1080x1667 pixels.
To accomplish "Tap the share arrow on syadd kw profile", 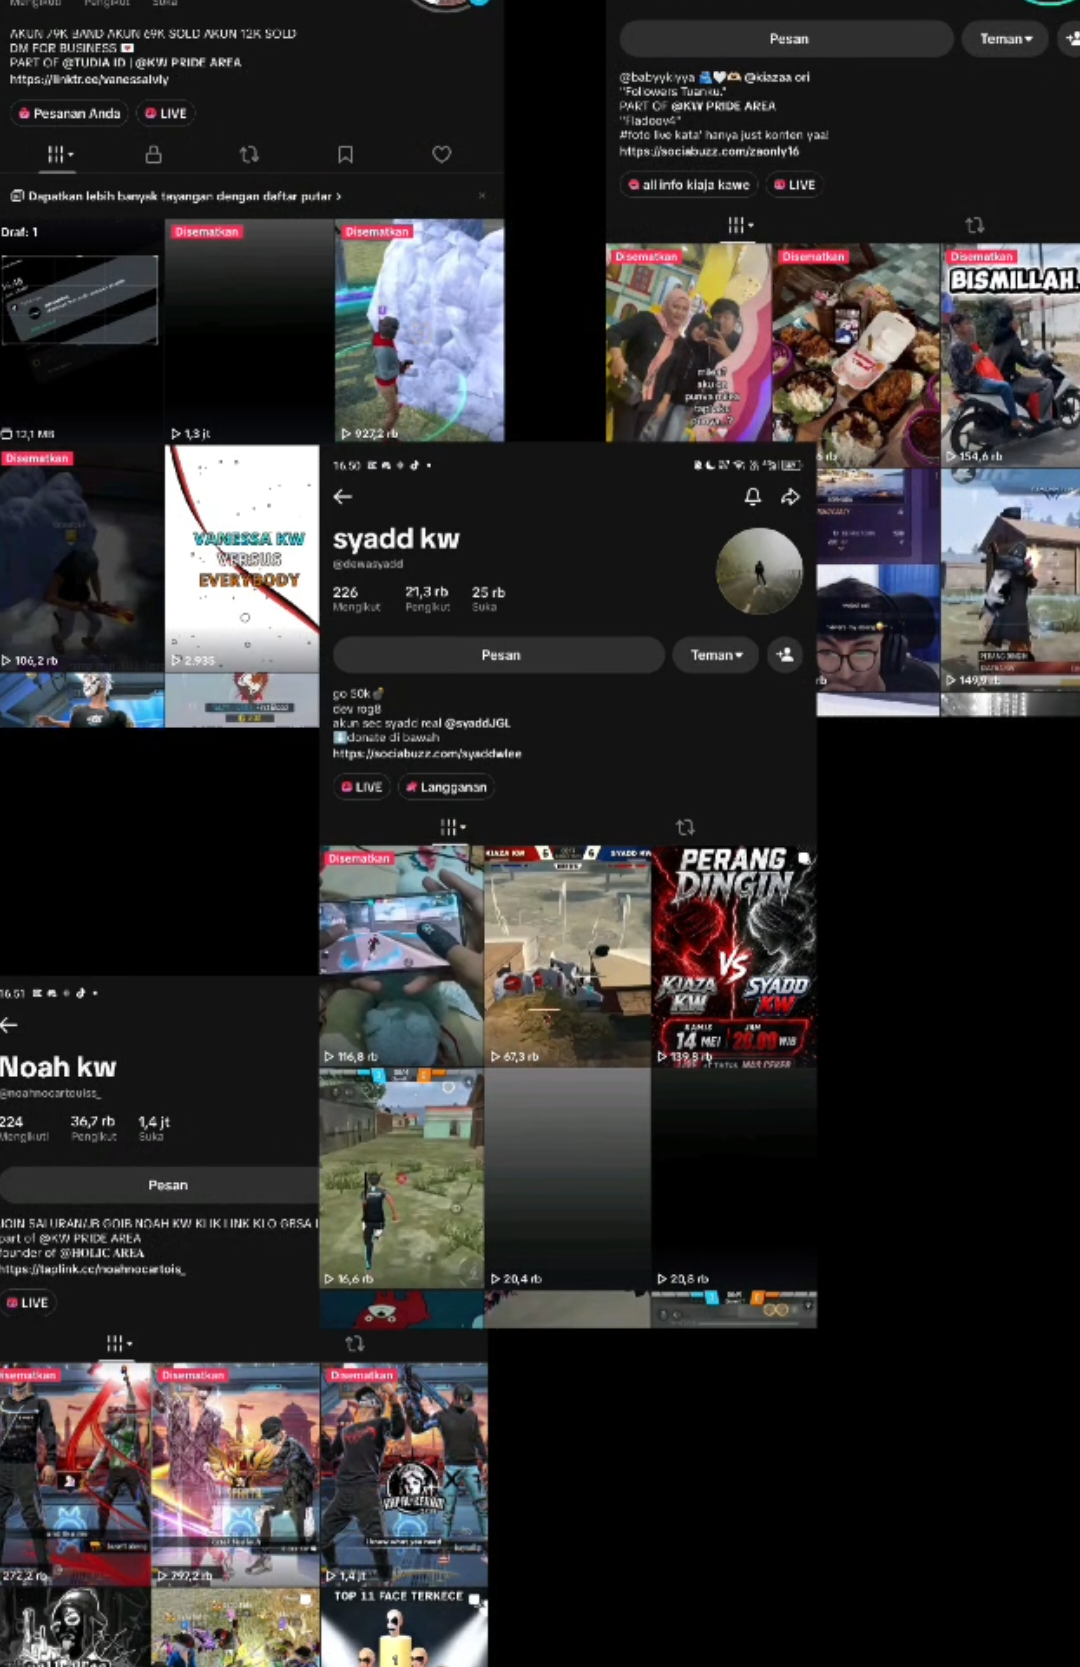I will [x=790, y=497].
